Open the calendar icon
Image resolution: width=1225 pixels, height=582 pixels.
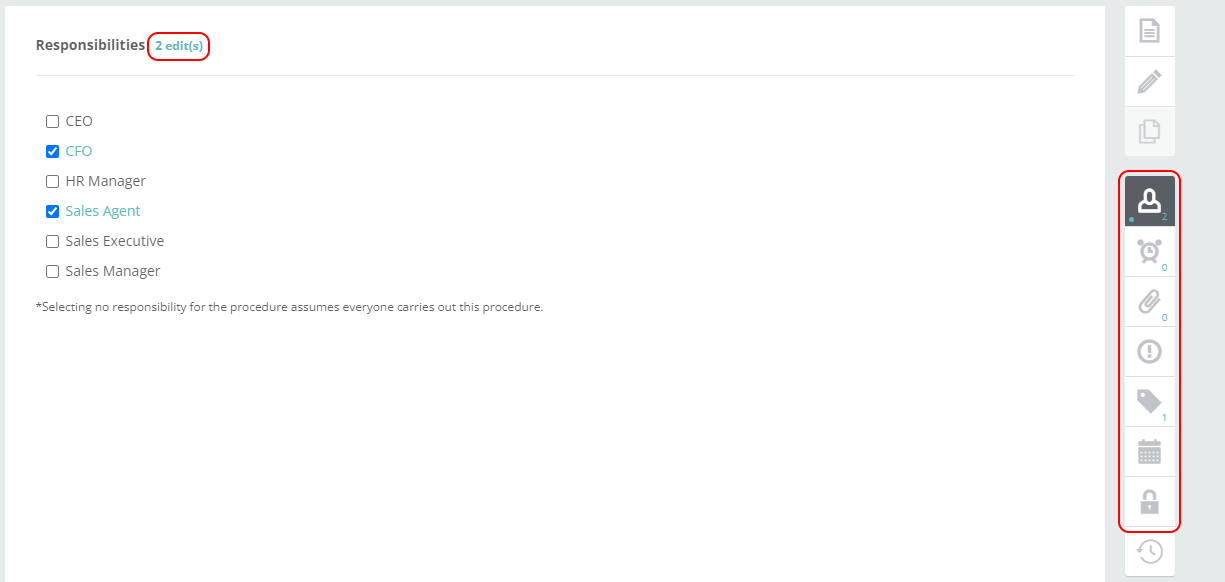[x=1150, y=452]
